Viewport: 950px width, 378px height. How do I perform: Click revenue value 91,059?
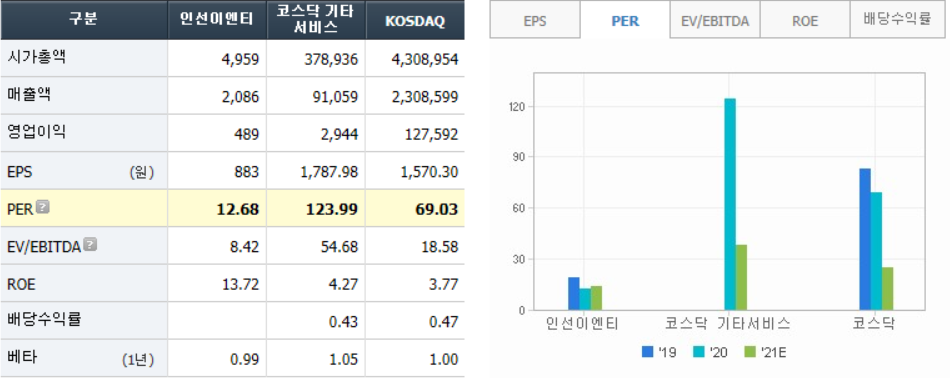[335, 97]
